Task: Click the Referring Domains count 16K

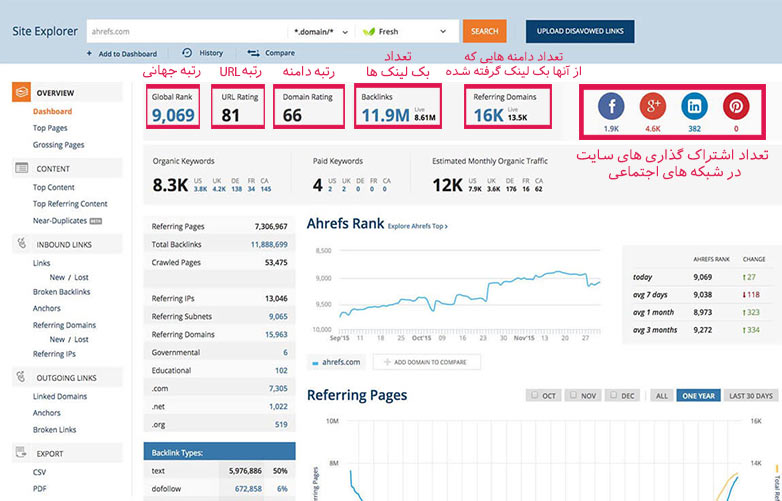Action: (x=488, y=115)
